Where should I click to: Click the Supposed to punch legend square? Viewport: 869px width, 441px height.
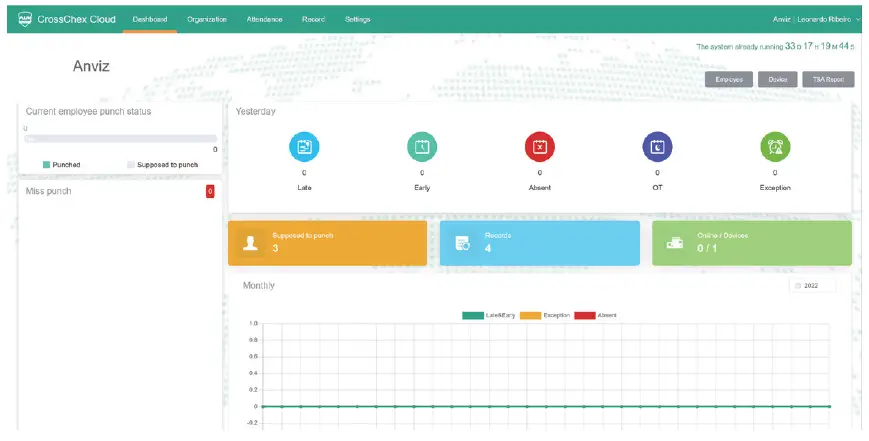click(131, 165)
